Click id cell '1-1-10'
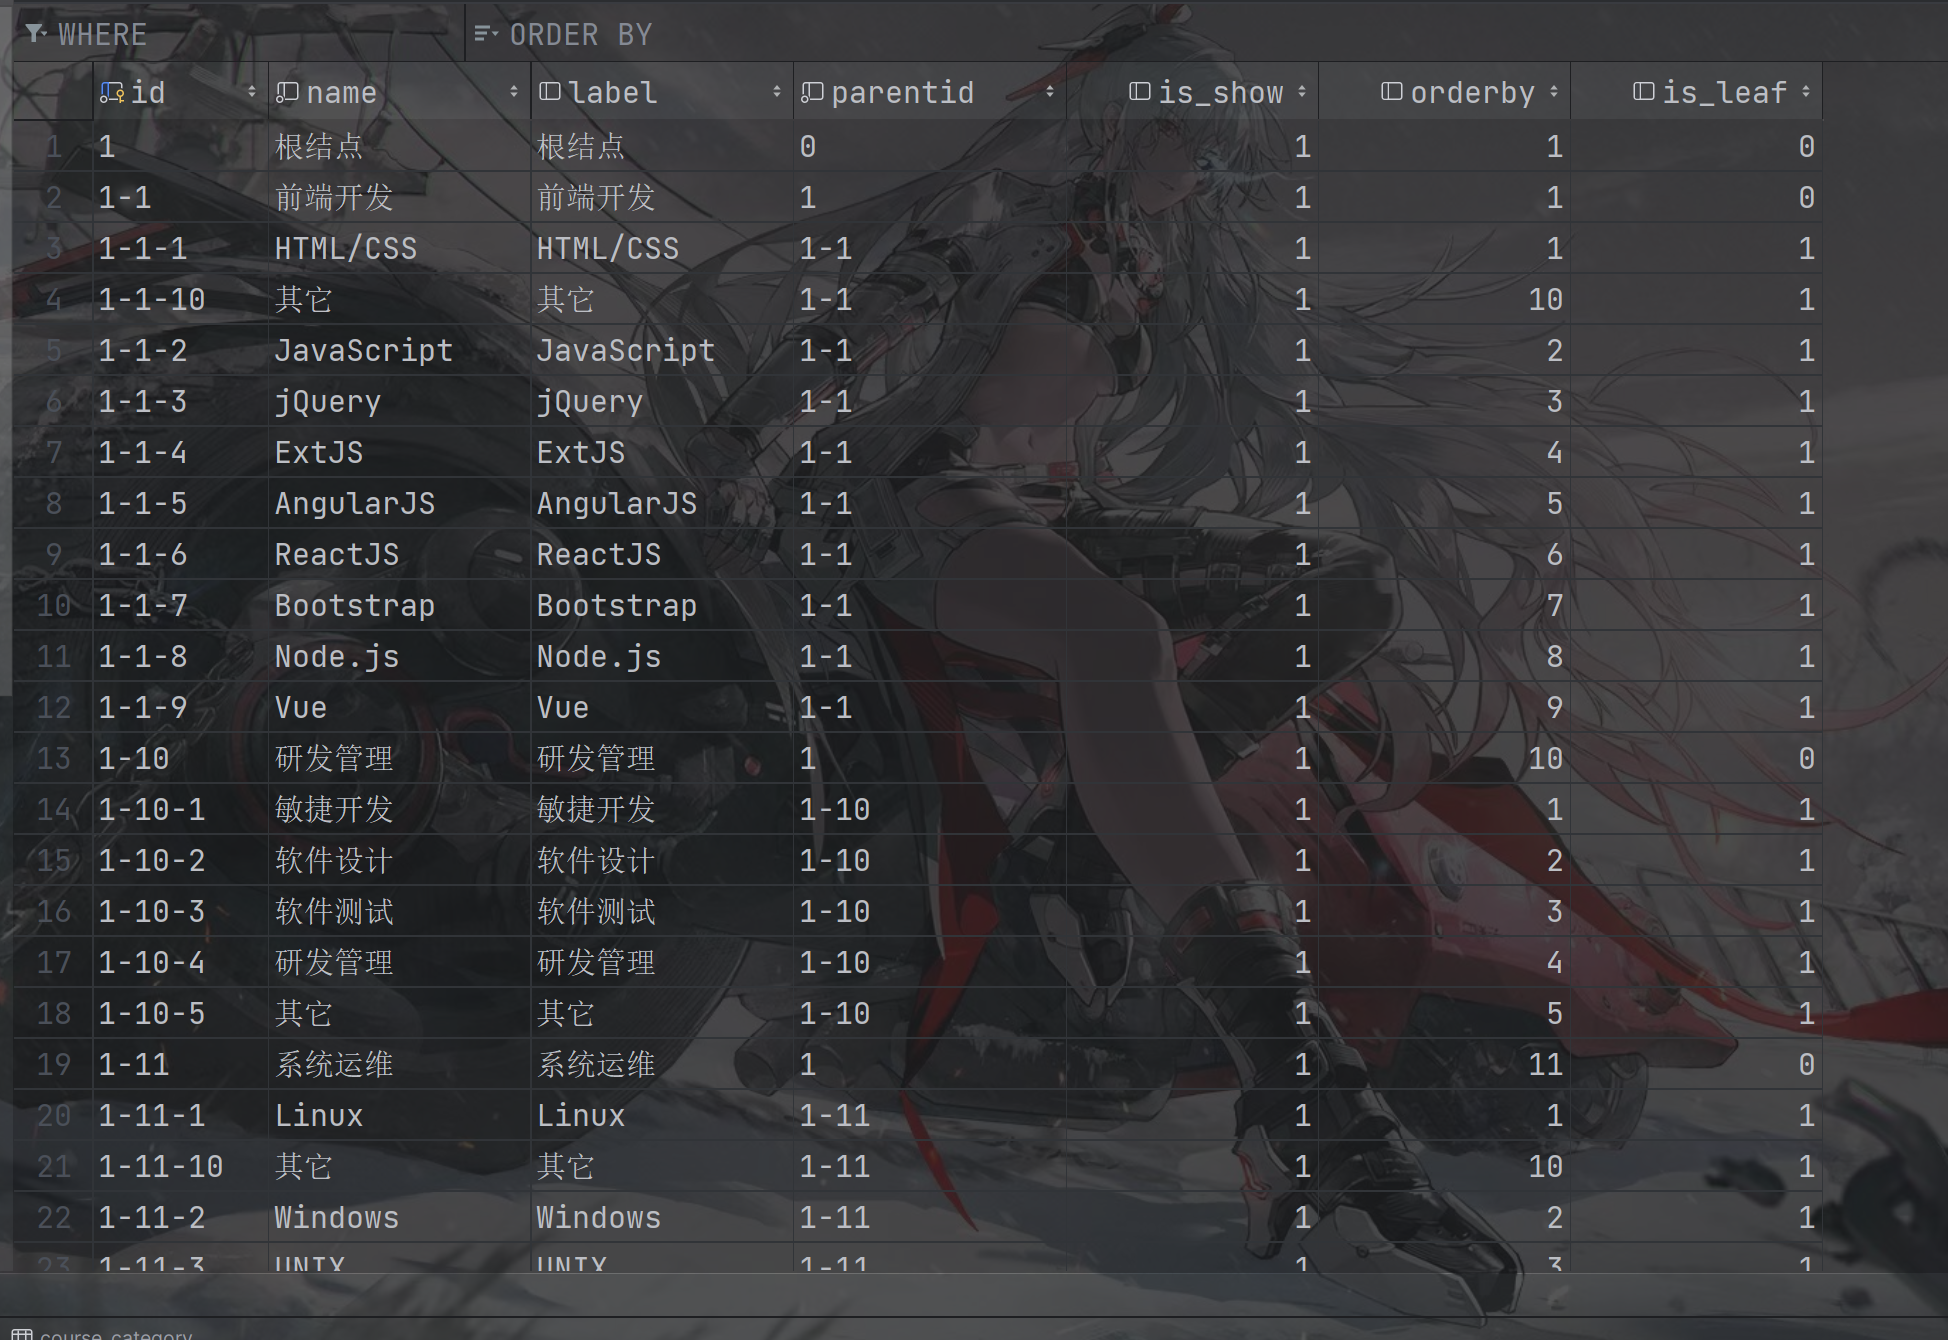This screenshot has height=1340, width=1948. (x=180, y=300)
